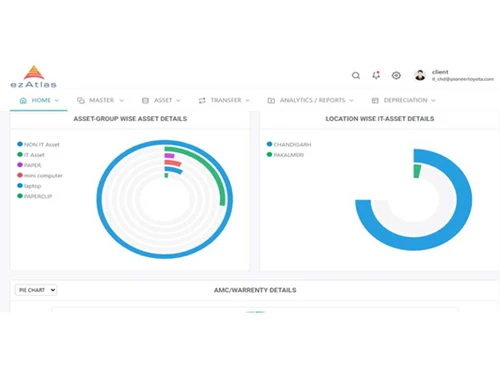
Task: Open the HOME menu tab
Action: pos(39,100)
